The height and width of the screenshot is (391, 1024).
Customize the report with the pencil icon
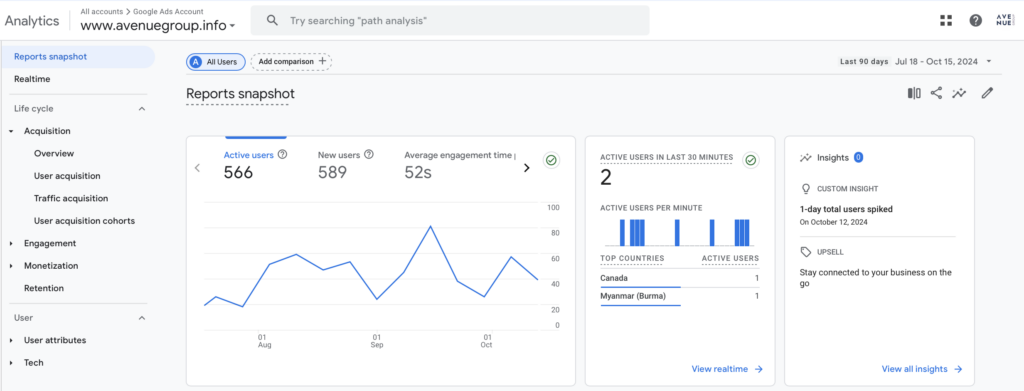click(987, 93)
